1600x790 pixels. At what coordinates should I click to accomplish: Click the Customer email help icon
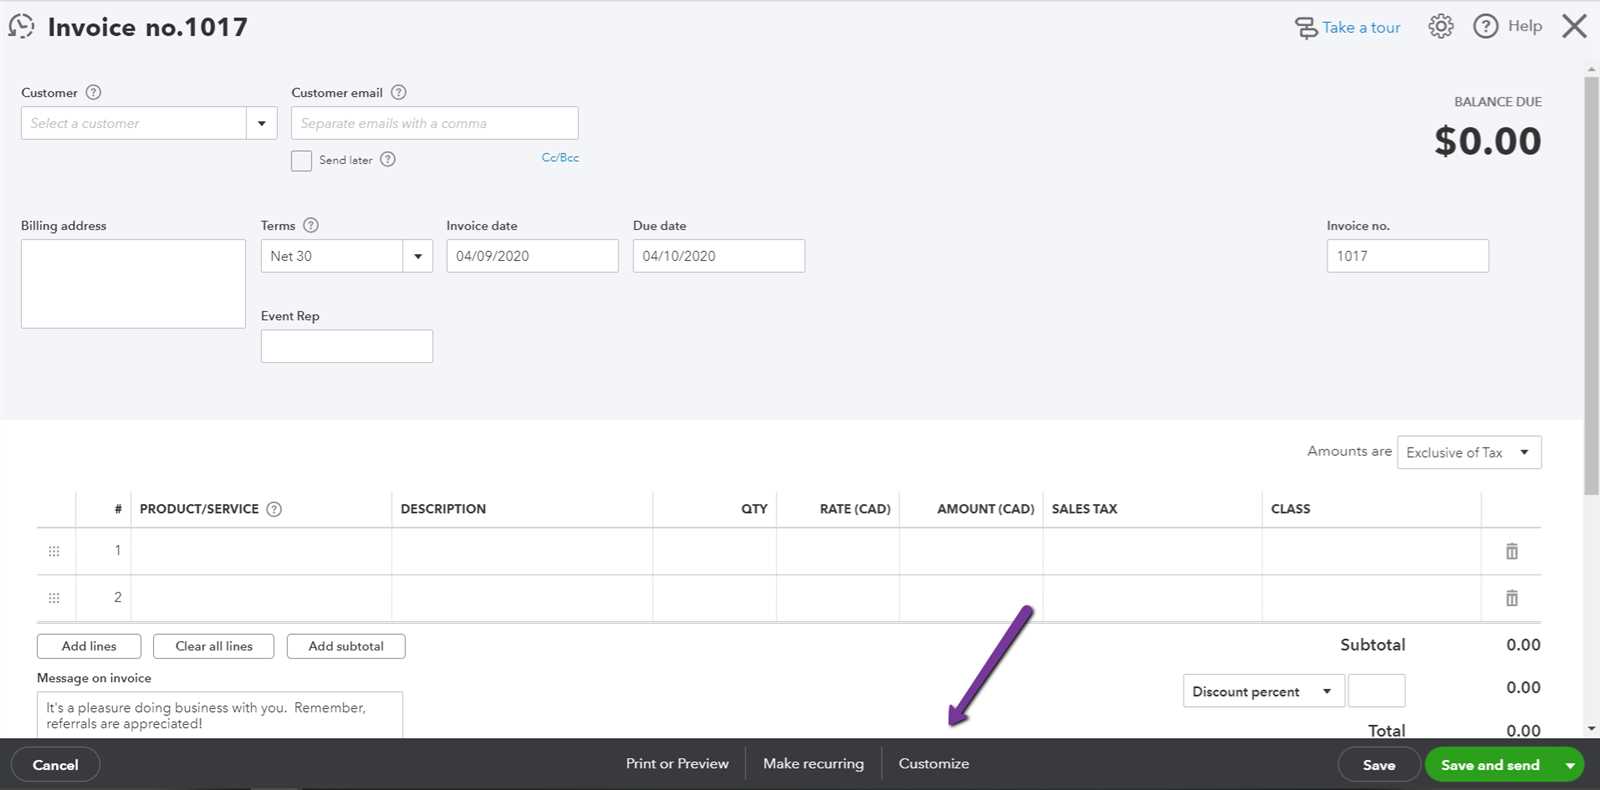[398, 92]
